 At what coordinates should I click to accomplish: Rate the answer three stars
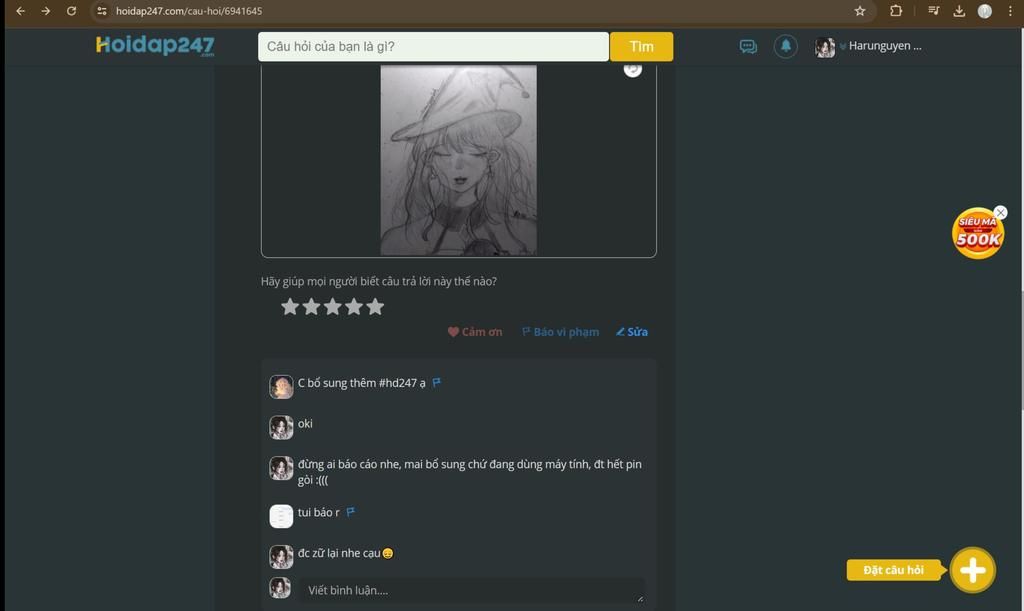click(x=332, y=306)
